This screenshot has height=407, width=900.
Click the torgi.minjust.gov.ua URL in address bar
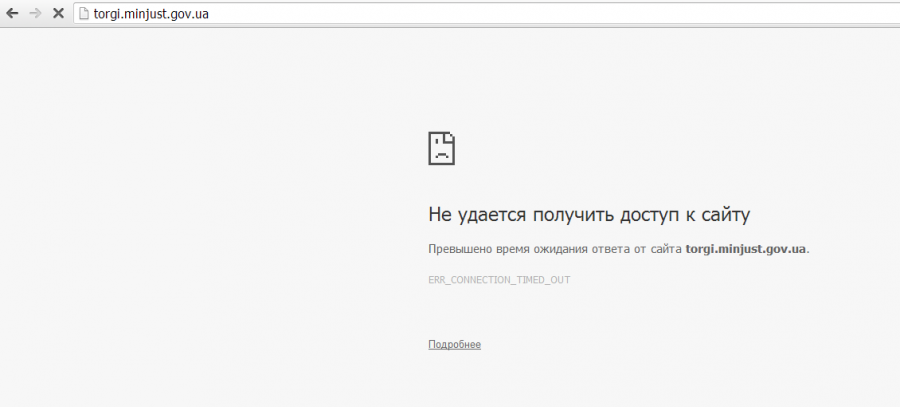151,14
